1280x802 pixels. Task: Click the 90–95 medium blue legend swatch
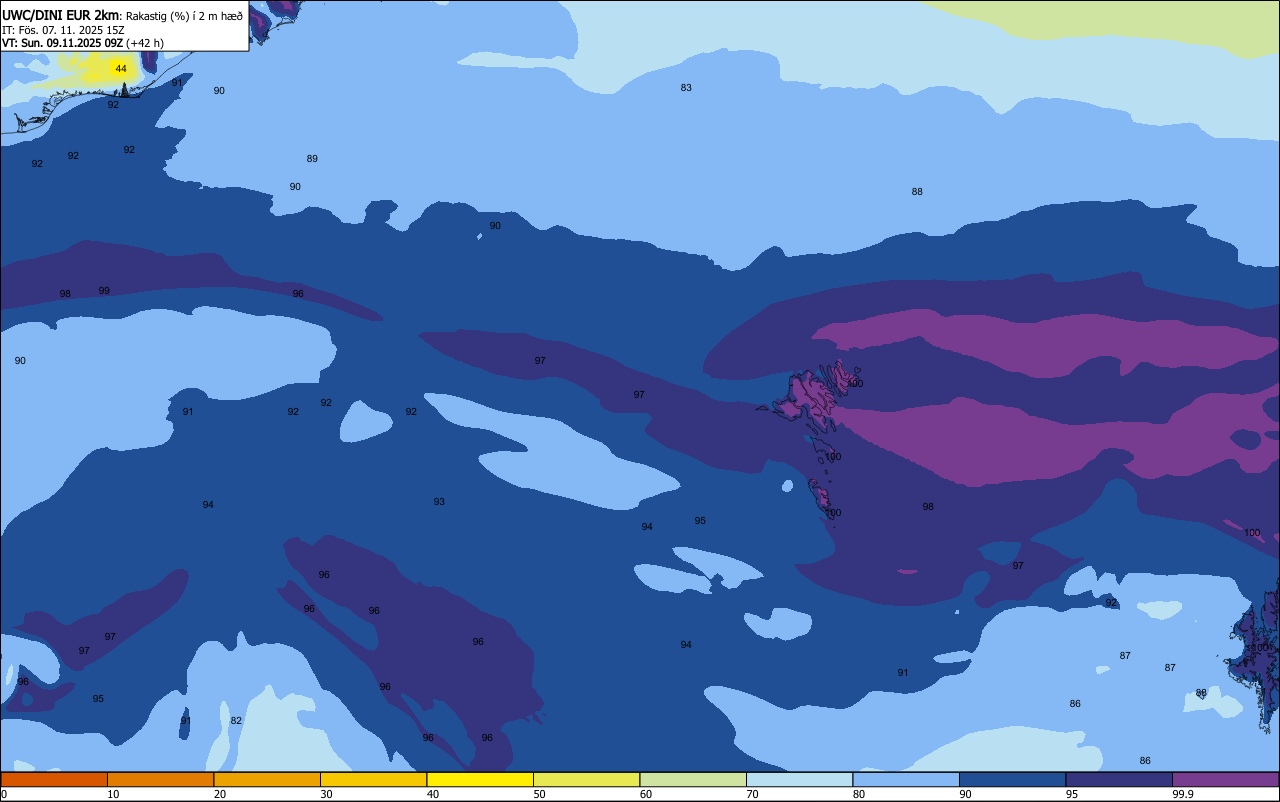pyautogui.click(x=1012, y=779)
